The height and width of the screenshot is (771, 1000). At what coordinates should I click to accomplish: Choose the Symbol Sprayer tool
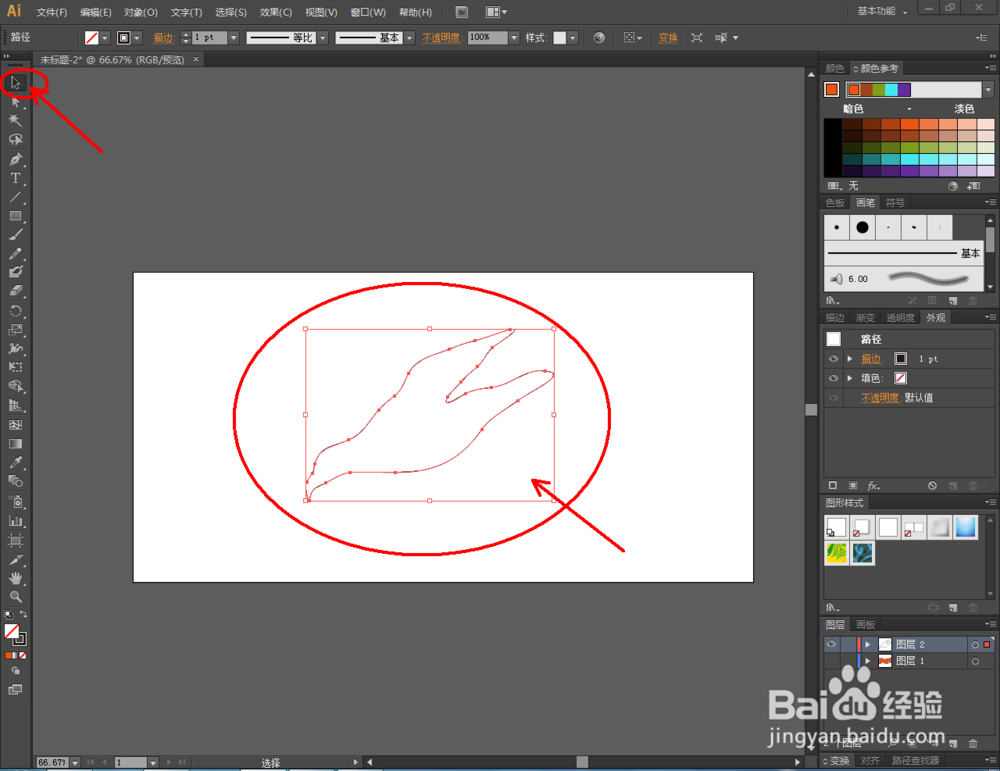pos(15,502)
